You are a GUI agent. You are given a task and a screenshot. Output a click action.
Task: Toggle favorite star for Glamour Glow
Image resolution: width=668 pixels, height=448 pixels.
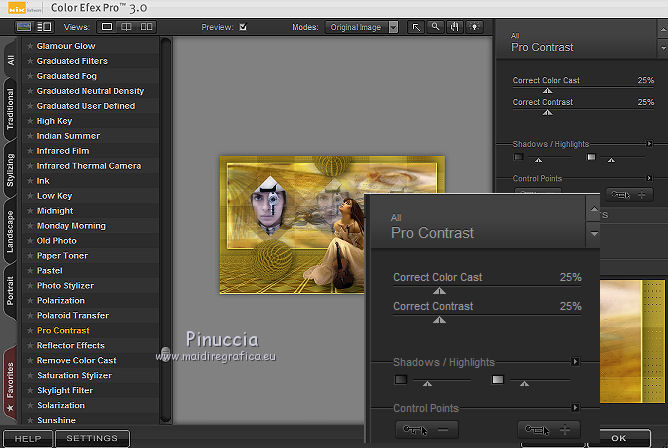30,46
